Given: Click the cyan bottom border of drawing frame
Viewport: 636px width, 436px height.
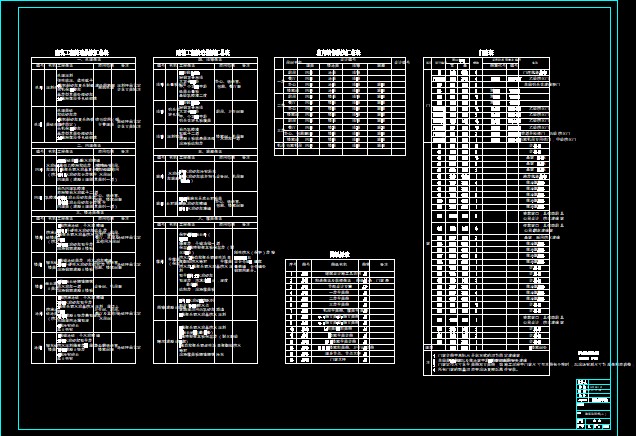Looking at the screenshot, I should click(300, 430).
